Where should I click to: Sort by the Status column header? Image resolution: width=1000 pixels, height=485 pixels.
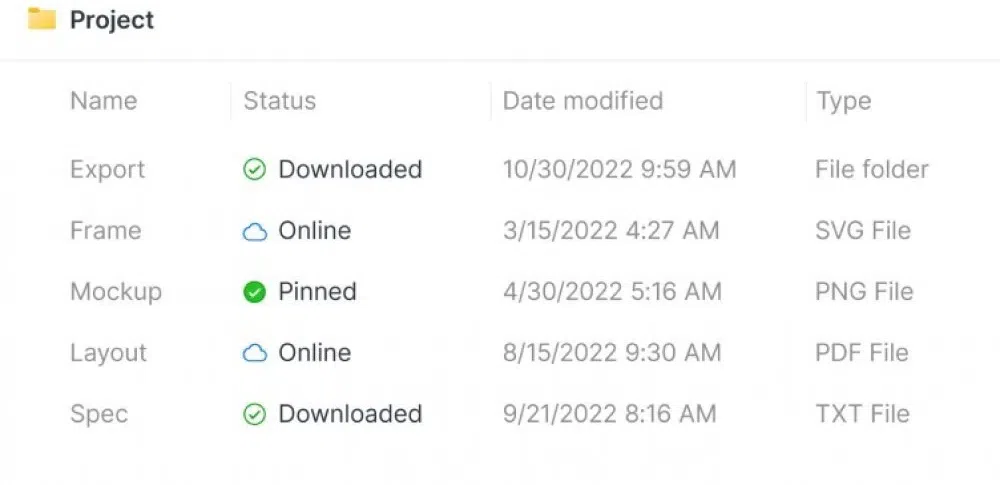279,101
